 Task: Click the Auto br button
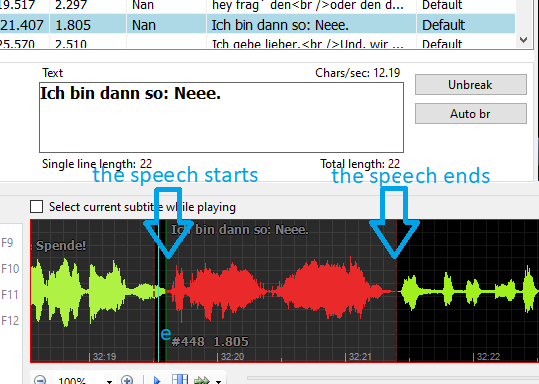point(471,113)
